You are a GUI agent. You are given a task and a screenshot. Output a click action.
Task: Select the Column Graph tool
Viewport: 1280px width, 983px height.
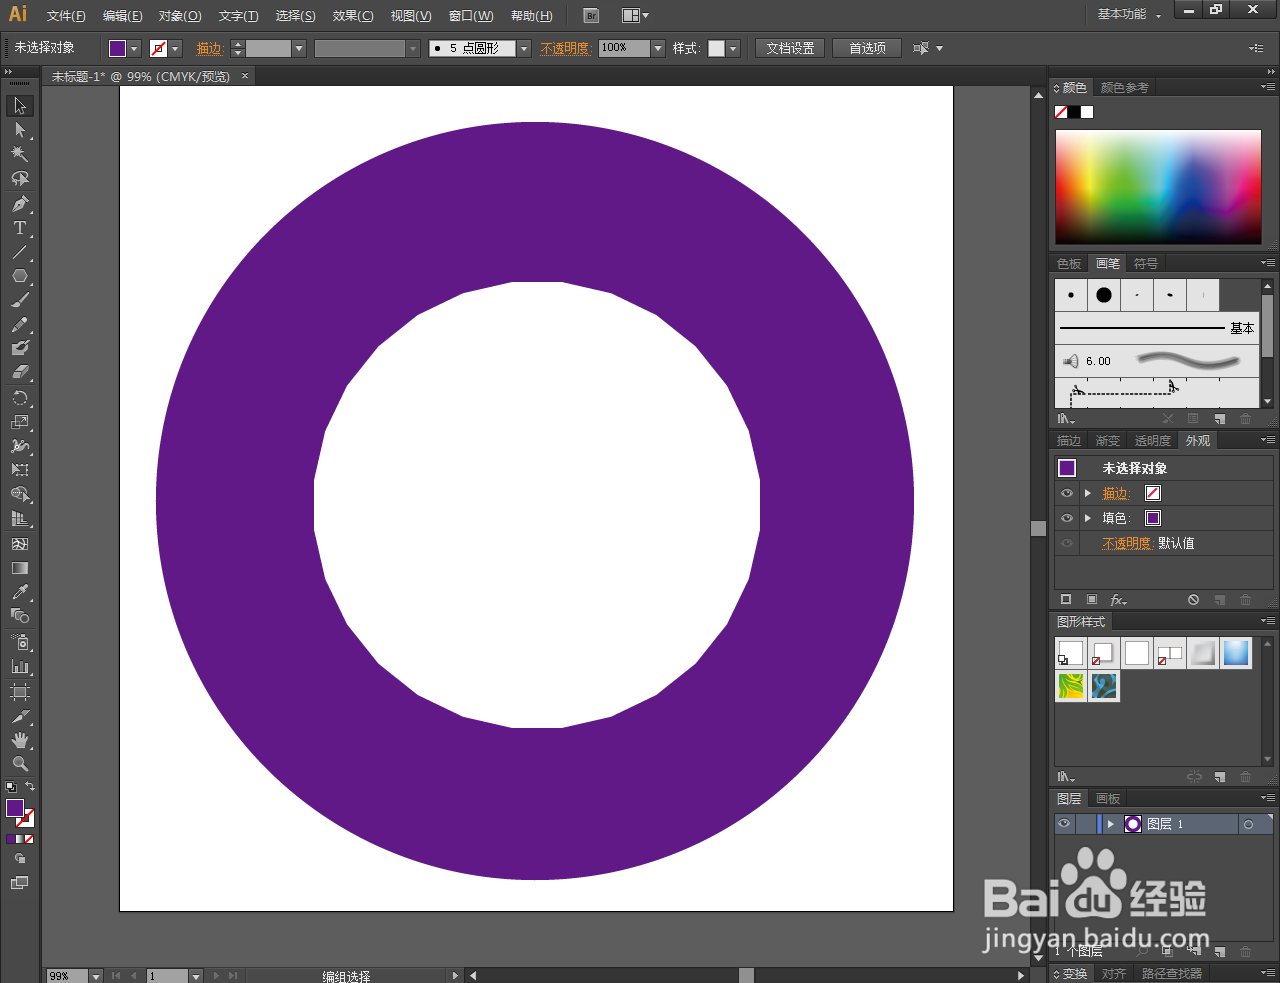20,666
